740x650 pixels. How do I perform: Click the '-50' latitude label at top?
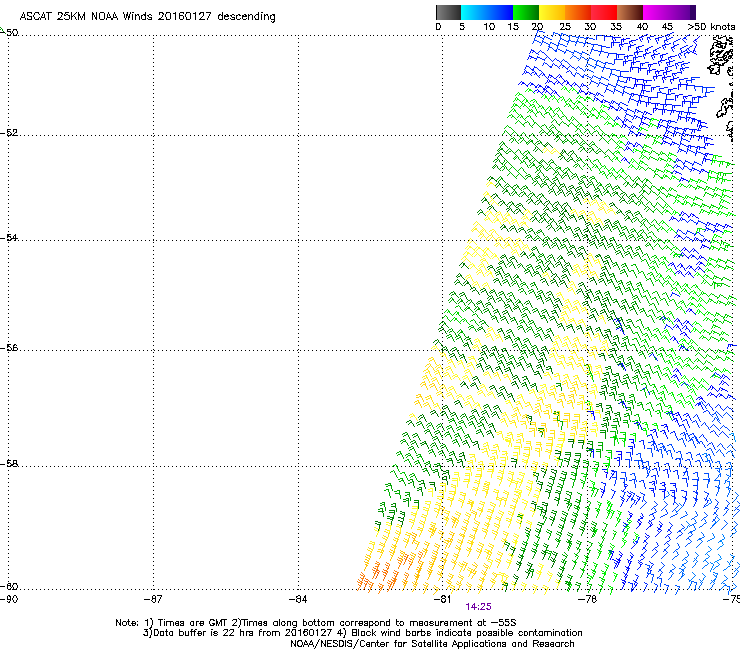pos(10,33)
